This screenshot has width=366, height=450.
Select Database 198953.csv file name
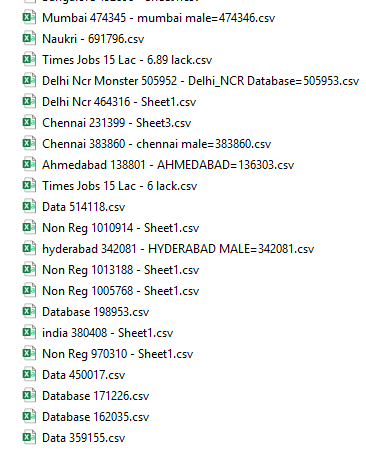pyautogui.click(x=96, y=312)
